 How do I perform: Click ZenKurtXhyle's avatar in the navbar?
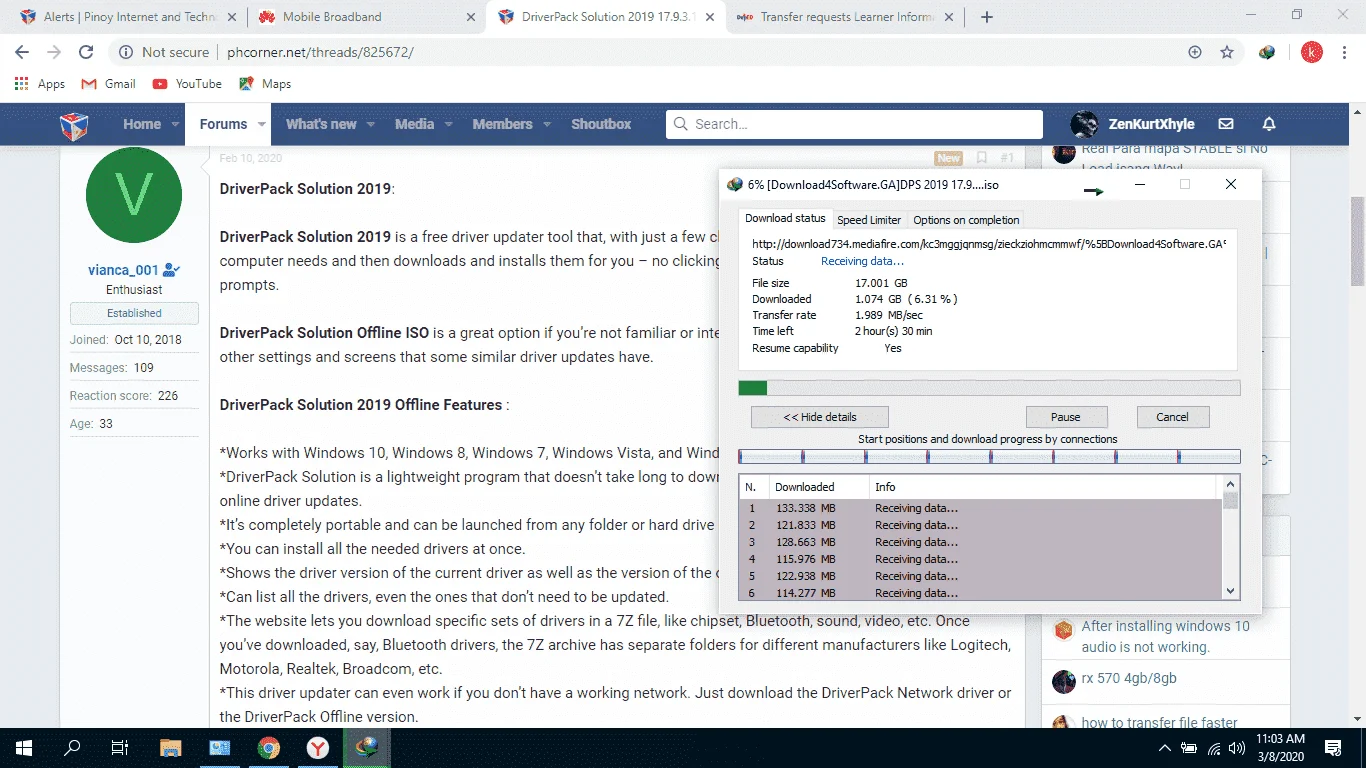(x=1084, y=124)
